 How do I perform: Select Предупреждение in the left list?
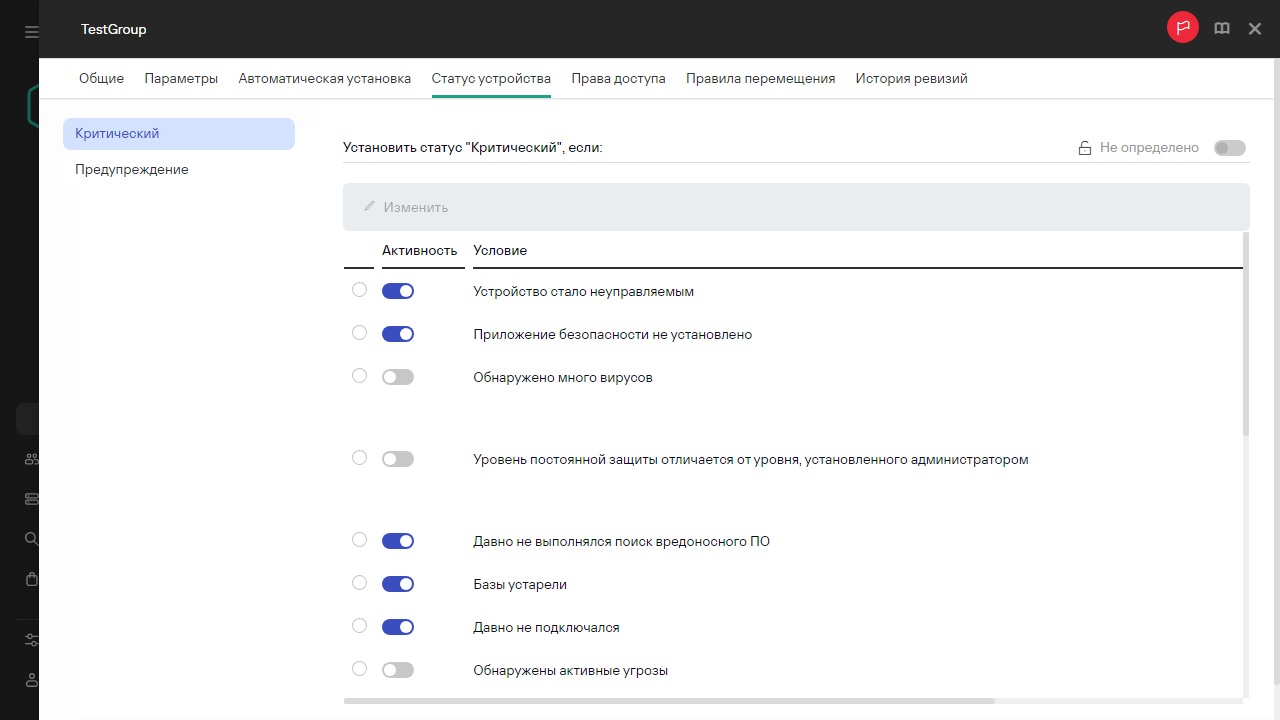tap(179, 170)
